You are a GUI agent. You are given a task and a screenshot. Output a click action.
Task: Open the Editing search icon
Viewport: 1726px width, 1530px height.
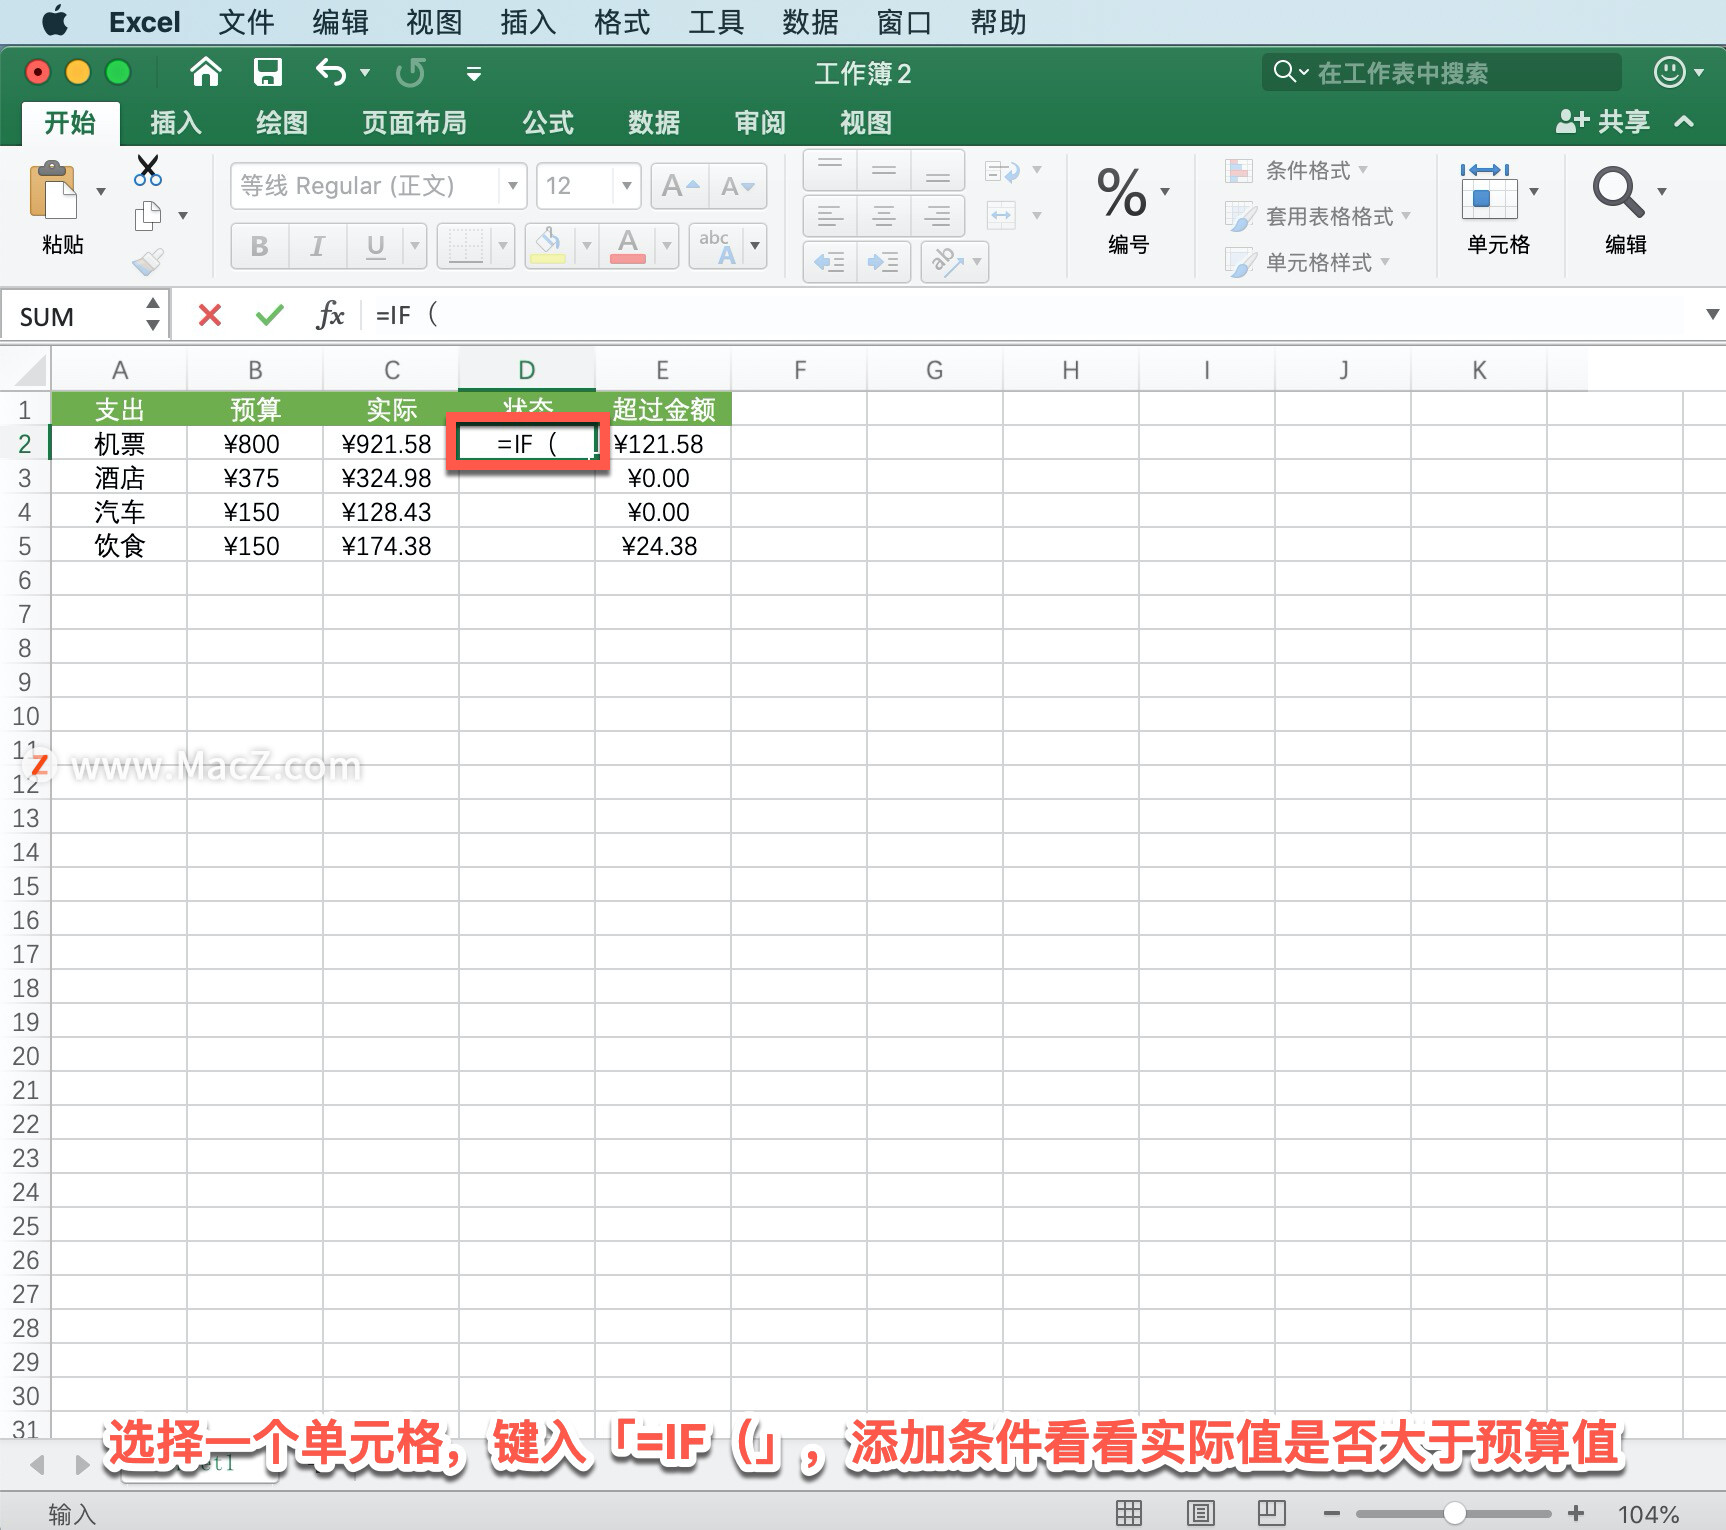coord(1617,192)
